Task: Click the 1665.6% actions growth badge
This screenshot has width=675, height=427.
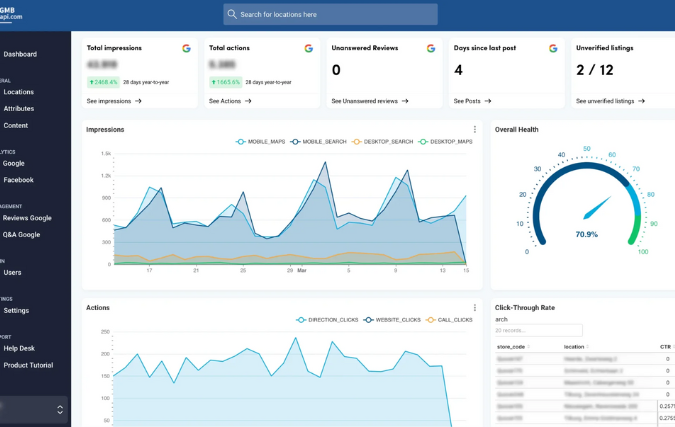Action: [x=226, y=82]
